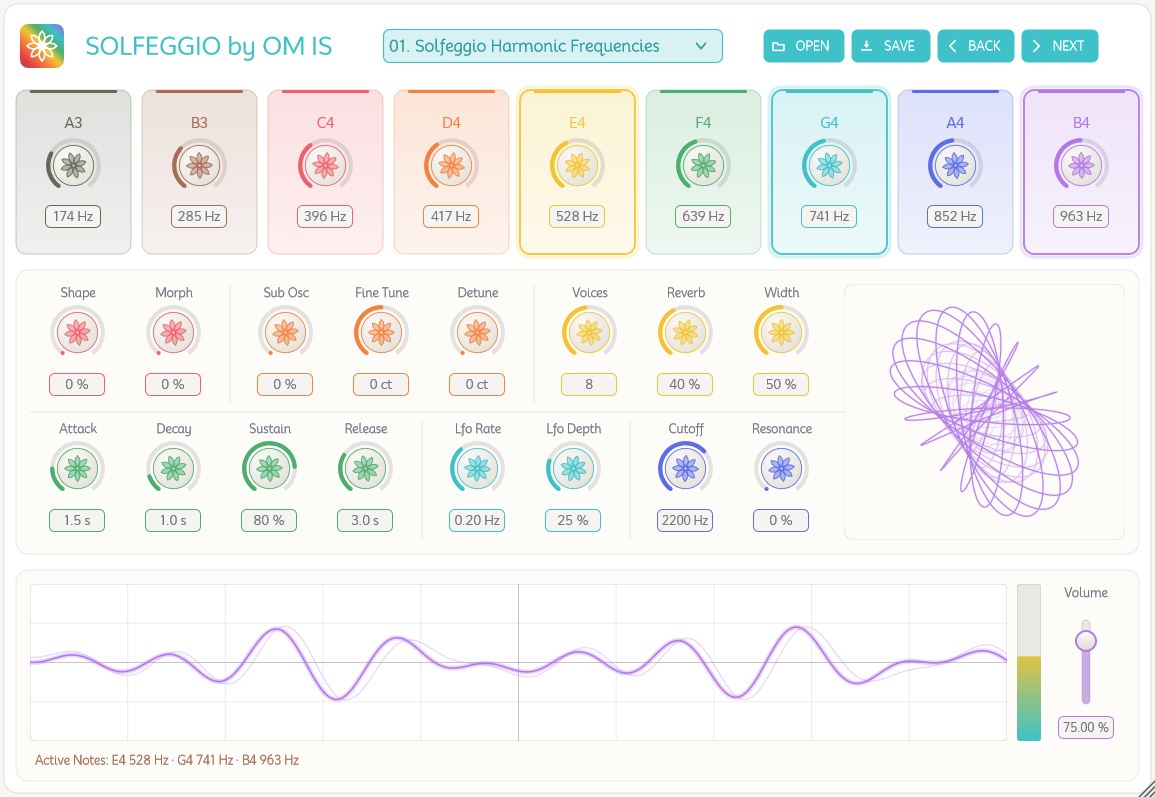Deactivate the B4 note card
This screenshot has height=797, width=1155.
coord(1081,172)
